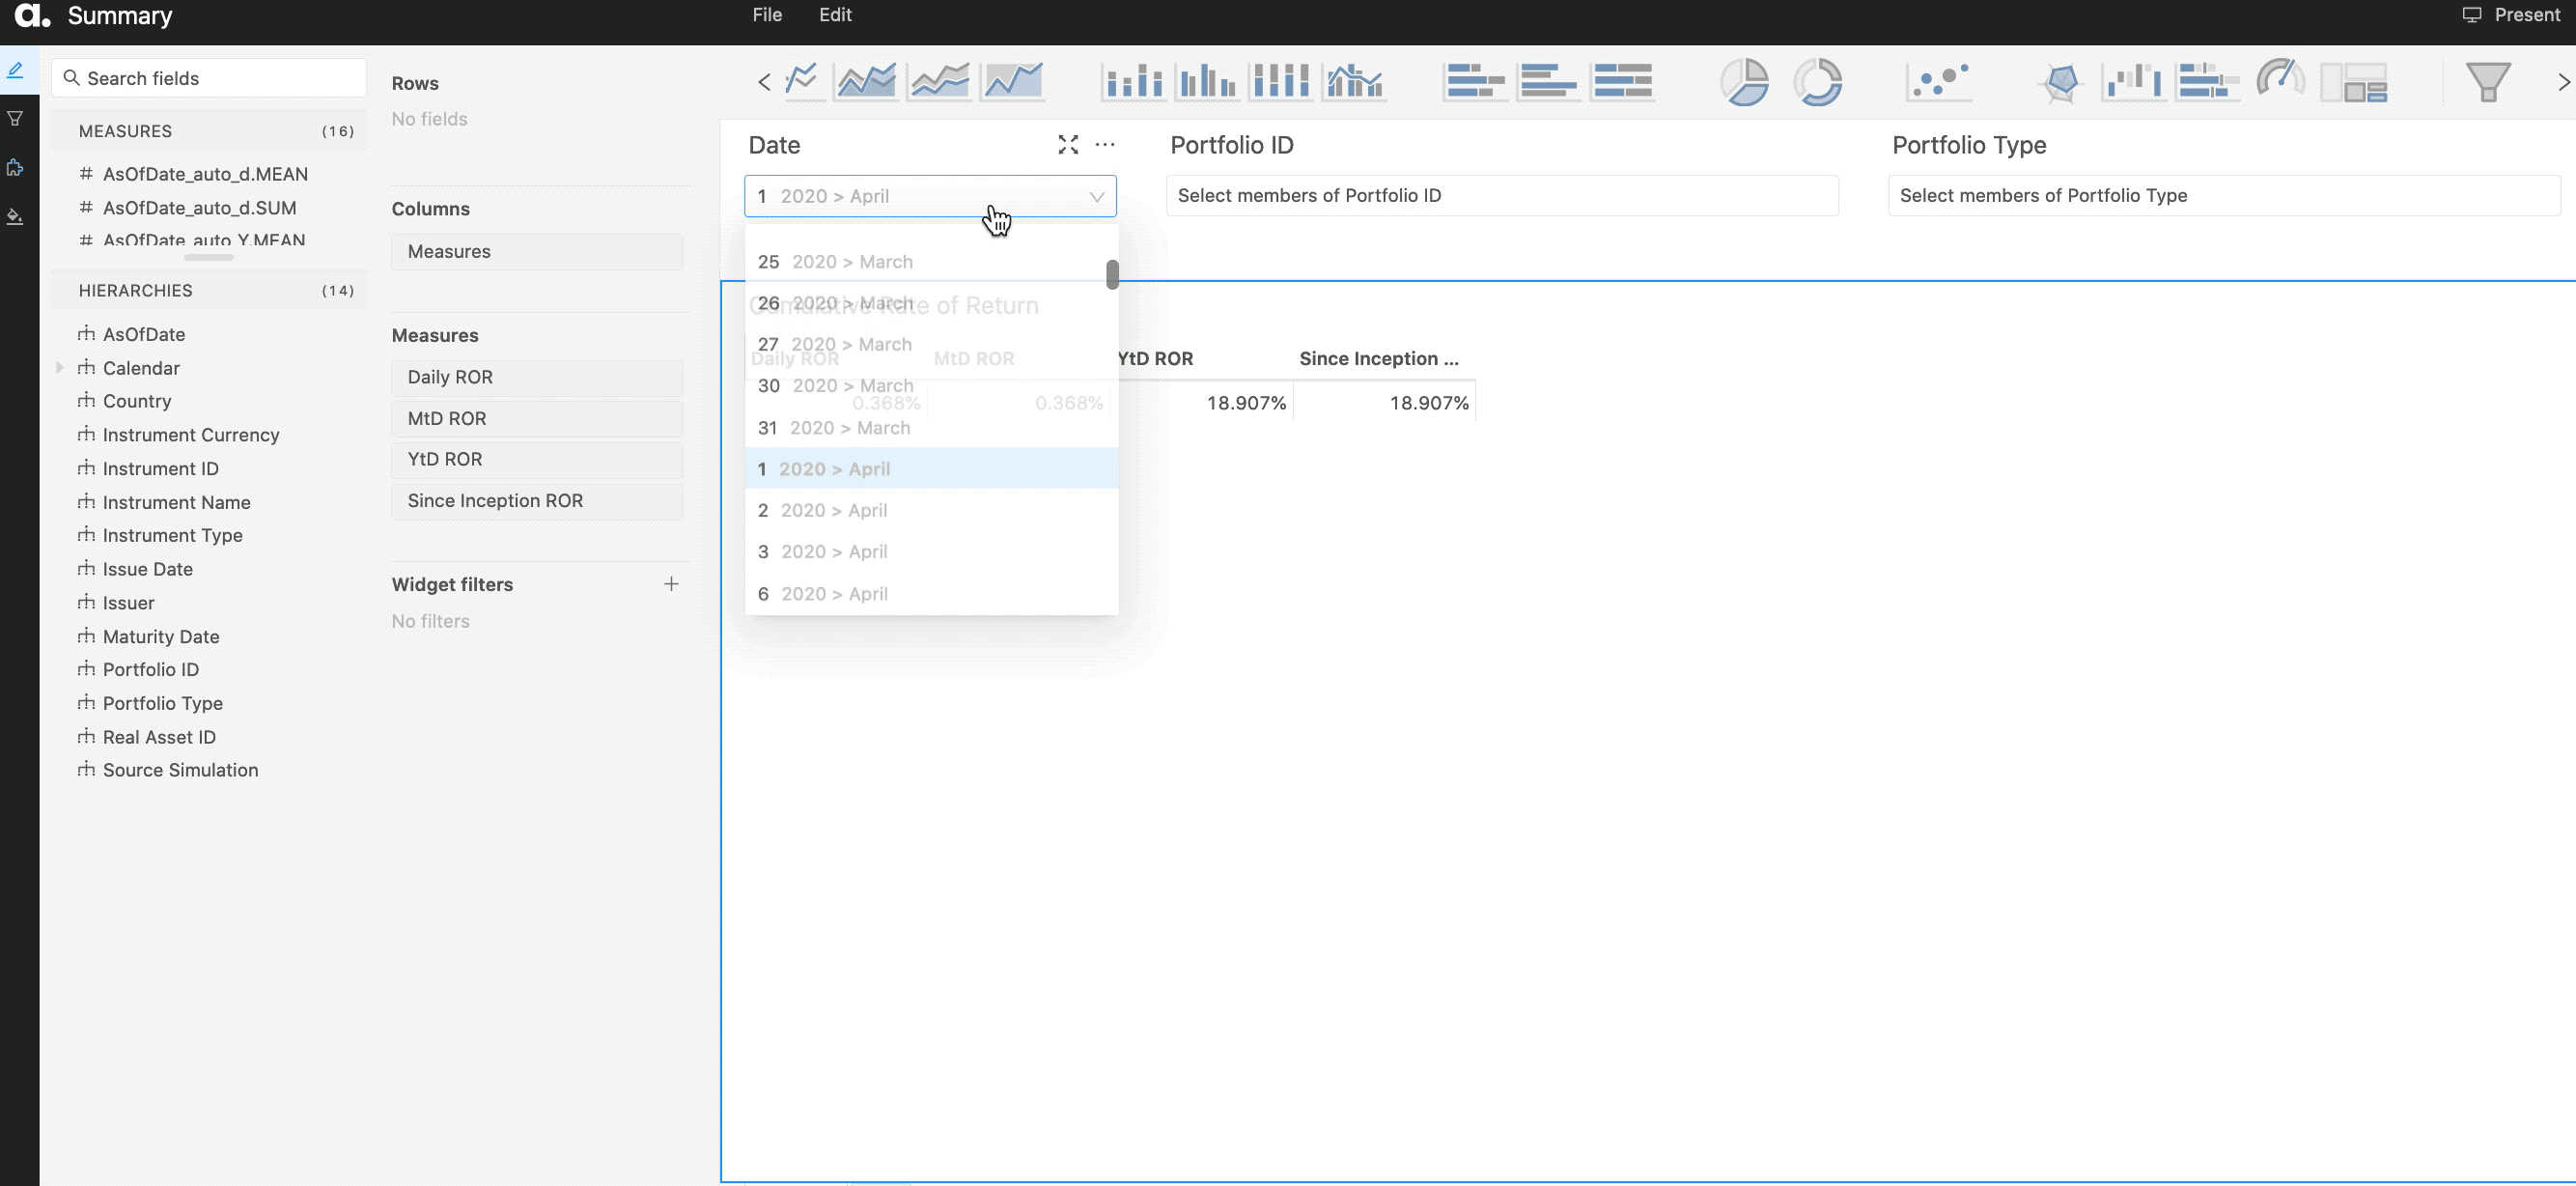Click the Daily ROR measure tile

coord(537,377)
